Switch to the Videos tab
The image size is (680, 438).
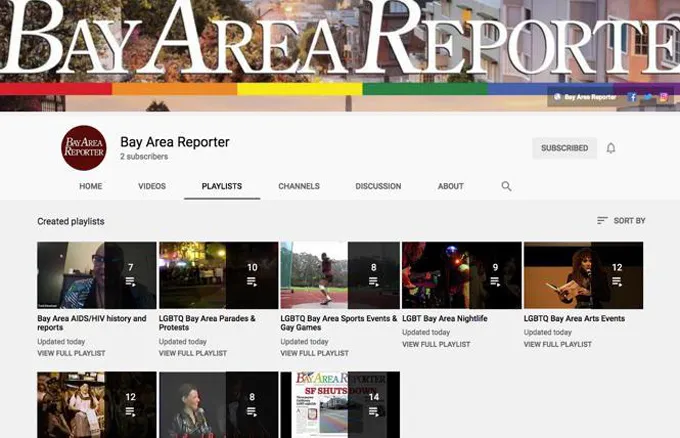click(152, 186)
